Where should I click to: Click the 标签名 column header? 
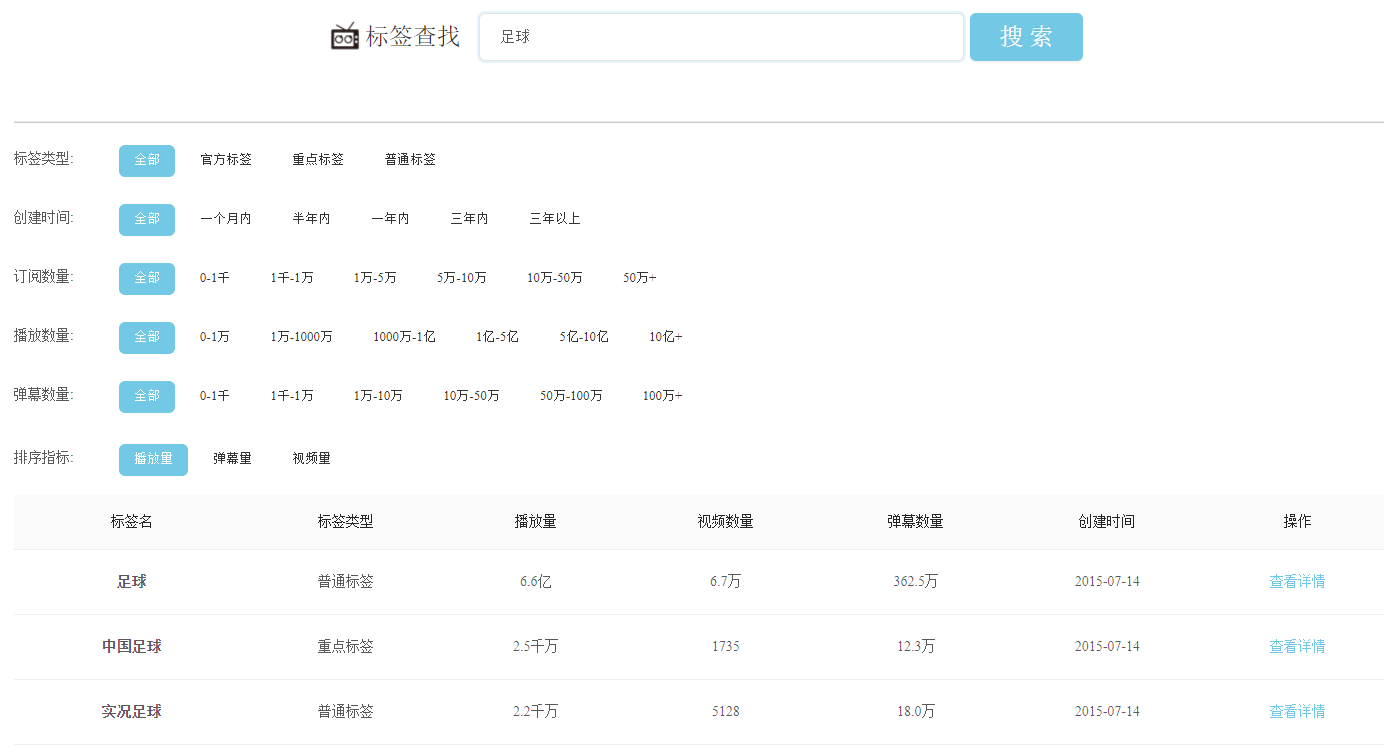point(132,522)
